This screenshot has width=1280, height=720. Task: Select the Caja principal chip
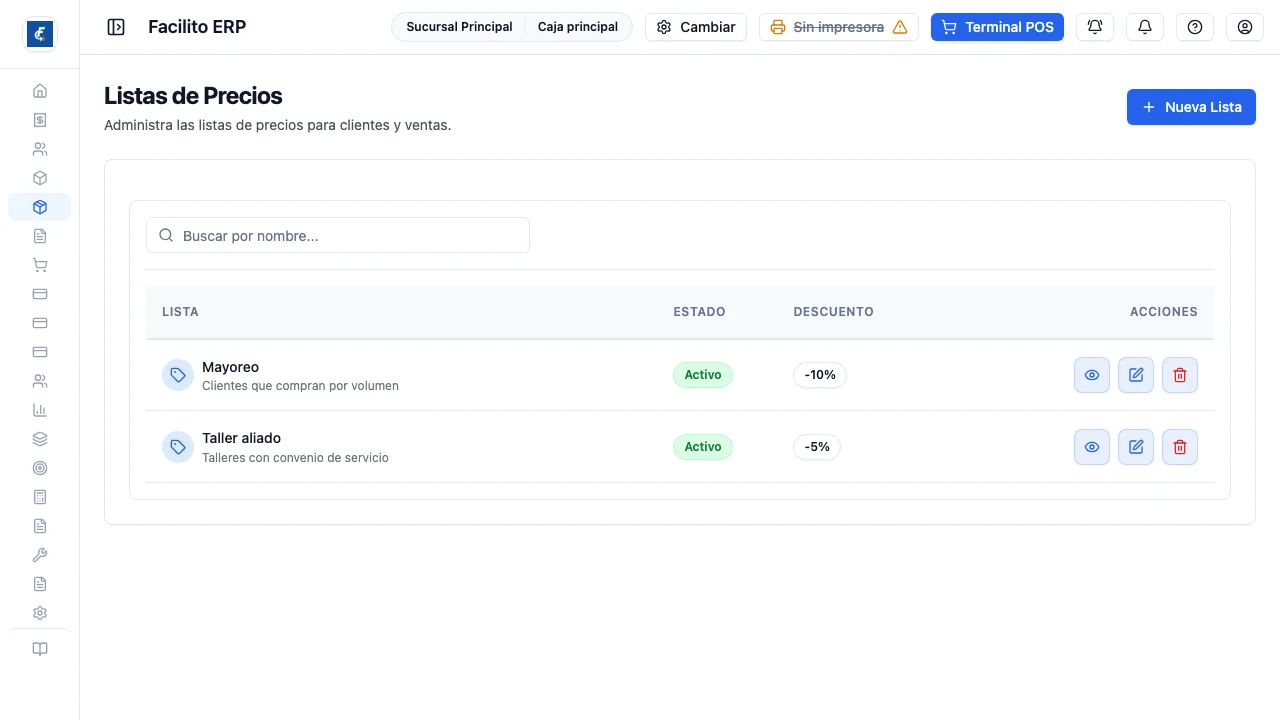[x=578, y=27]
